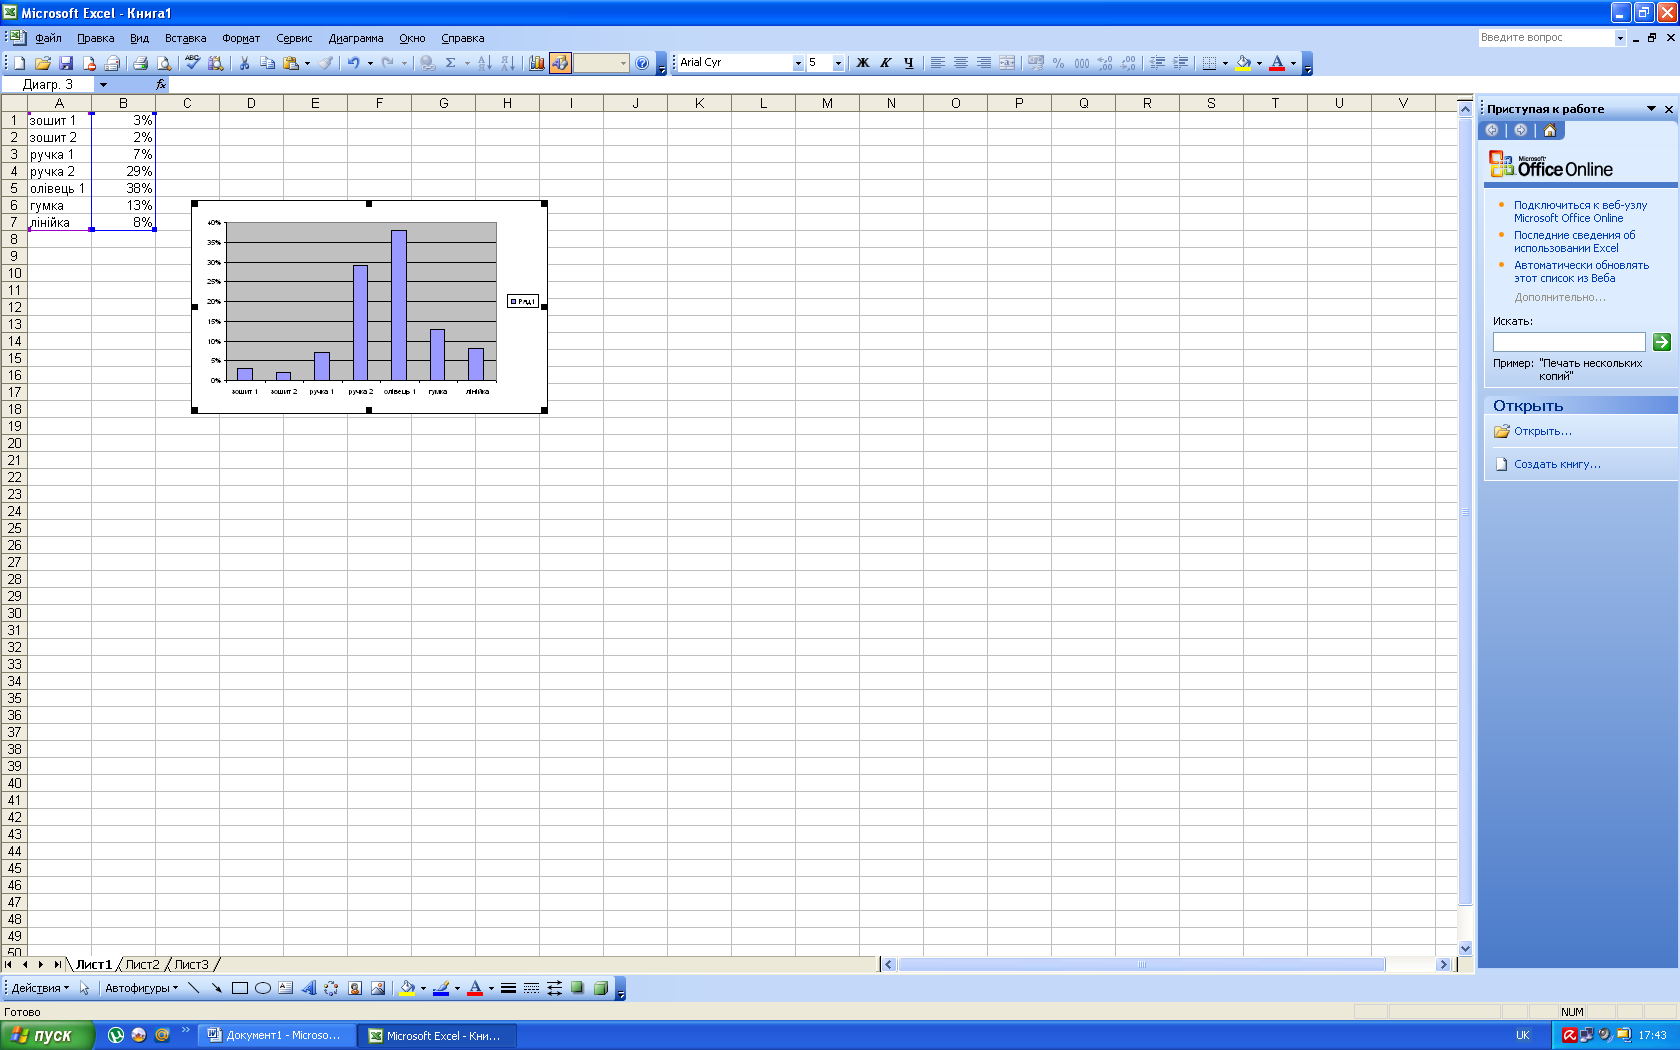Toggle the Select Objects pointer tool
This screenshot has width=1680, height=1050.
click(85, 988)
